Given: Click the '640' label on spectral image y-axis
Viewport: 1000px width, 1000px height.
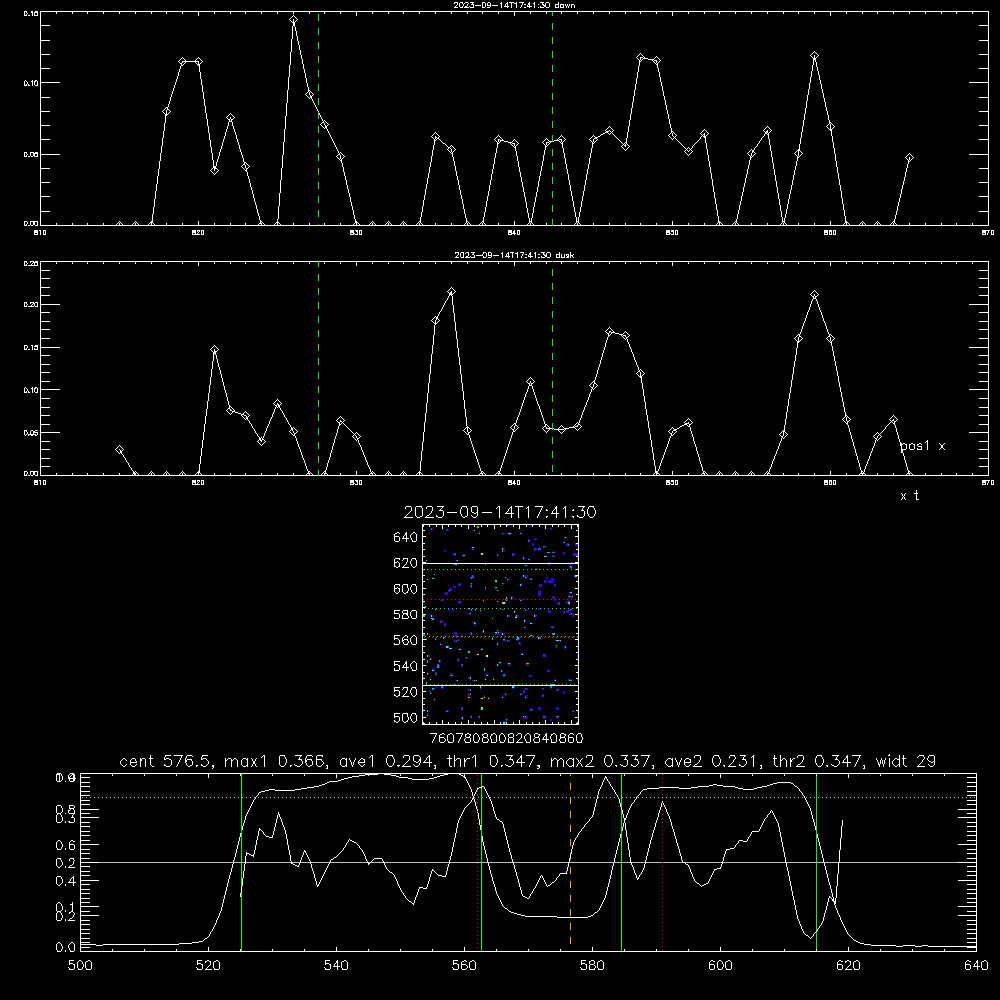Looking at the screenshot, I should tap(406, 538).
